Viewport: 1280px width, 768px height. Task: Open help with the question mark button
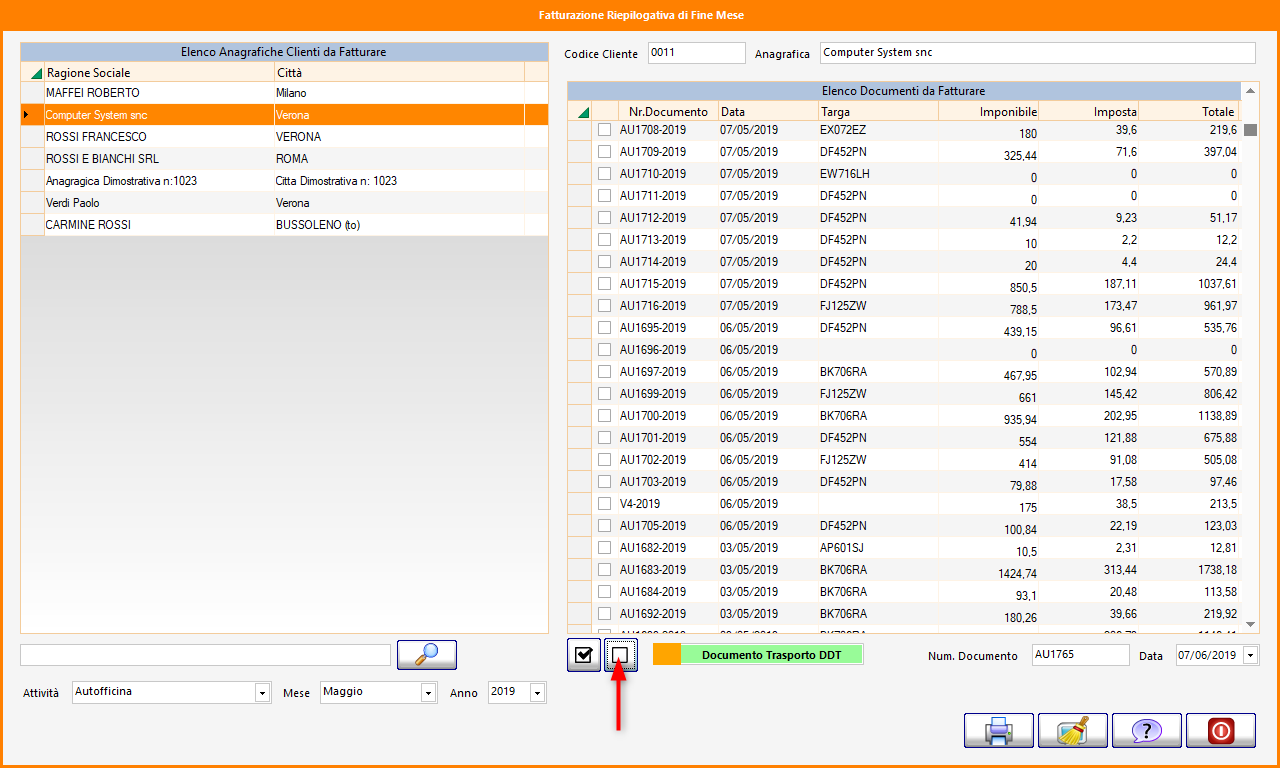pyautogui.click(x=1147, y=730)
